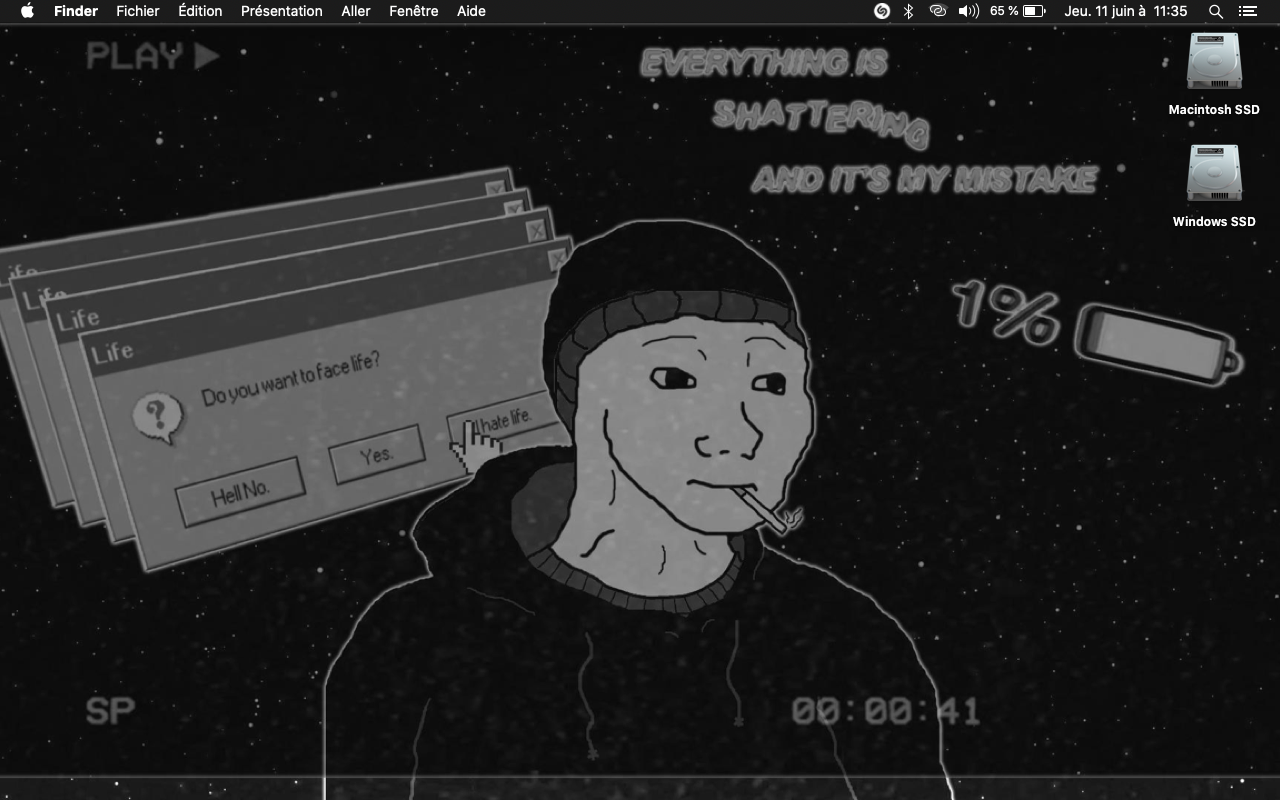Open the sound volume menu
1280x800 pixels.
point(968,11)
